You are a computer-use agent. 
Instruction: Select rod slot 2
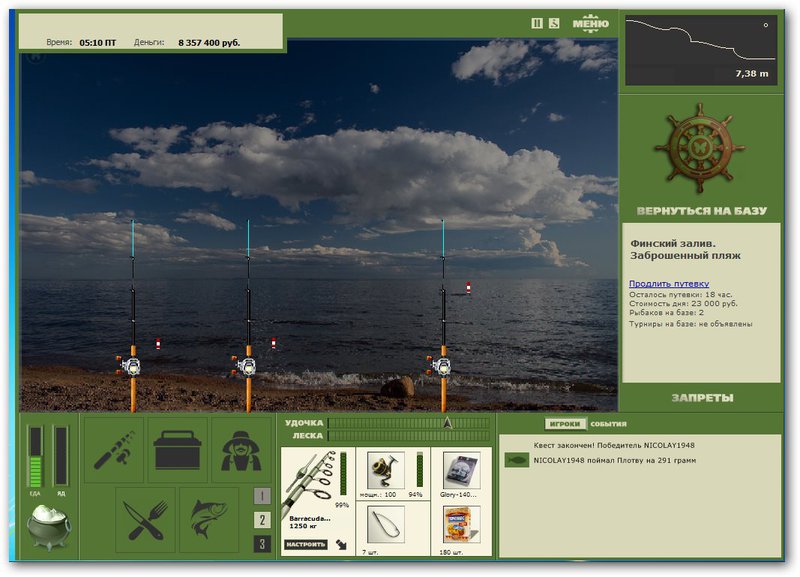point(262,520)
